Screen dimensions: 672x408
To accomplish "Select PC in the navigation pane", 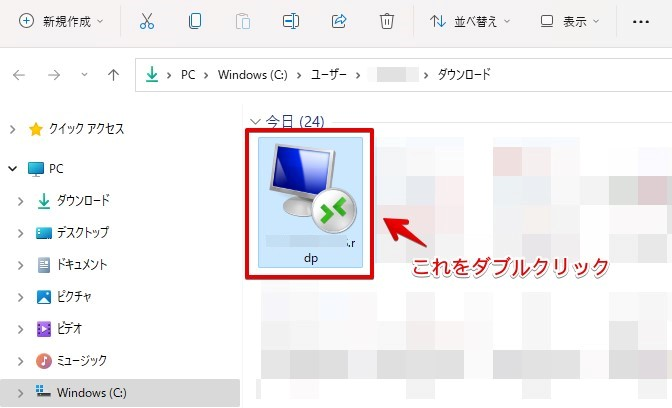I will coord(46,169).
